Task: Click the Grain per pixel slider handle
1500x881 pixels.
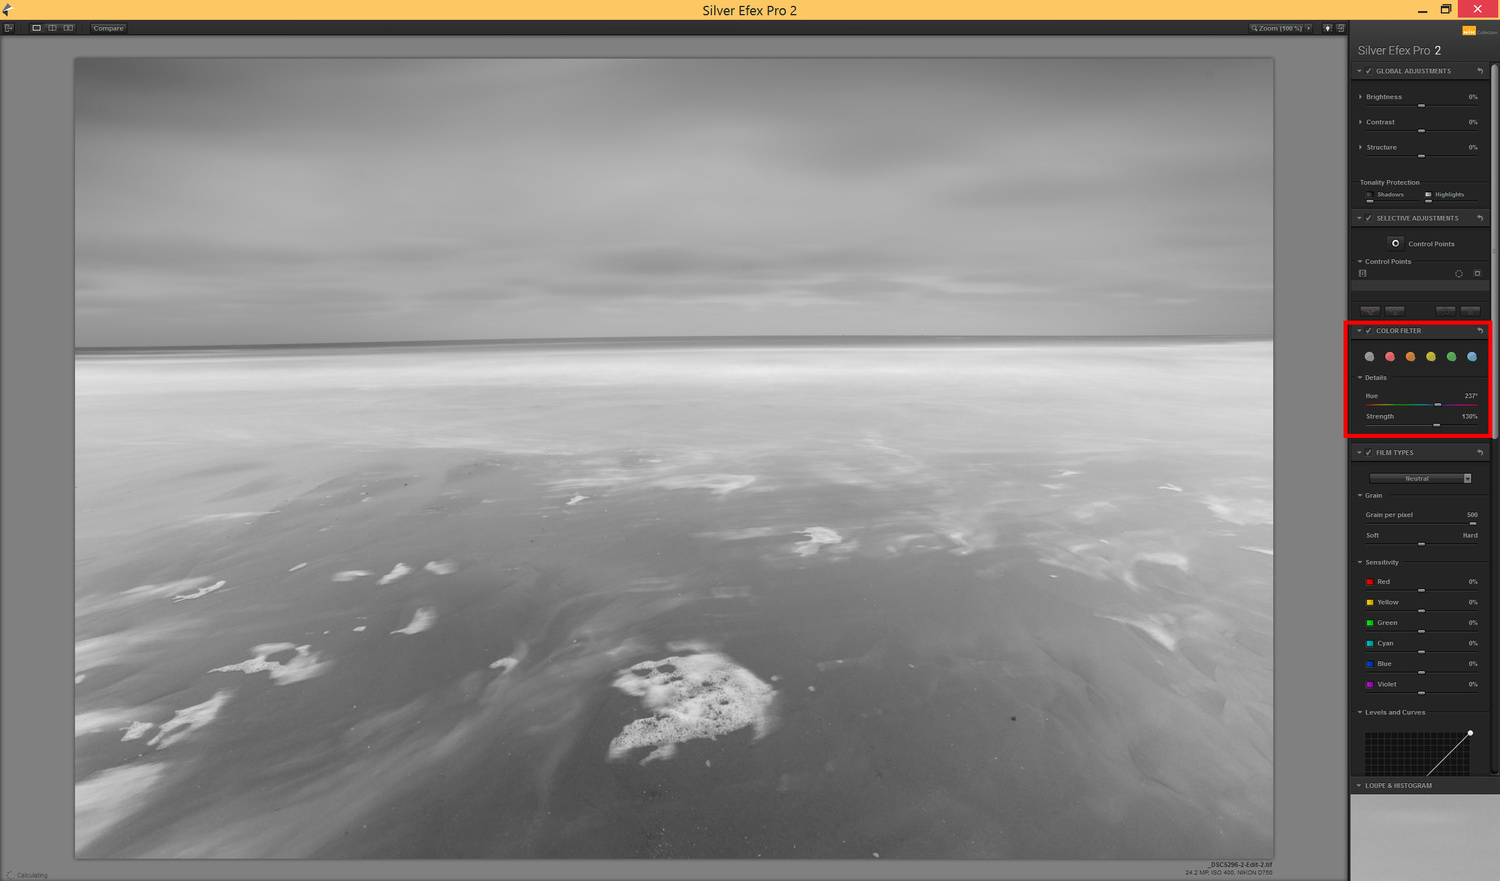Action: coord(1473,524)
